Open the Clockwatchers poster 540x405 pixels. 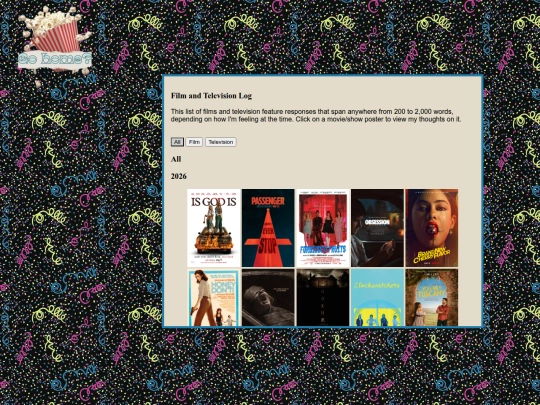(x=377, y=298)
